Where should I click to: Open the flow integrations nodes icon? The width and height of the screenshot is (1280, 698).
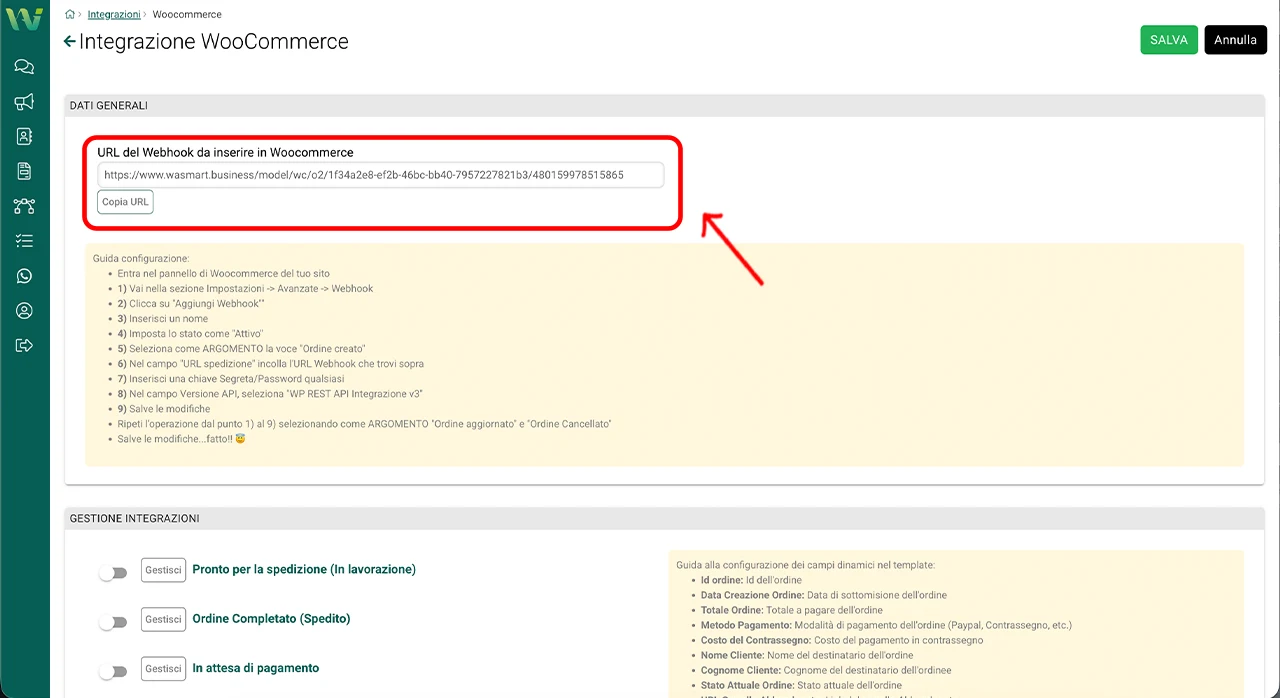point(24,207)
